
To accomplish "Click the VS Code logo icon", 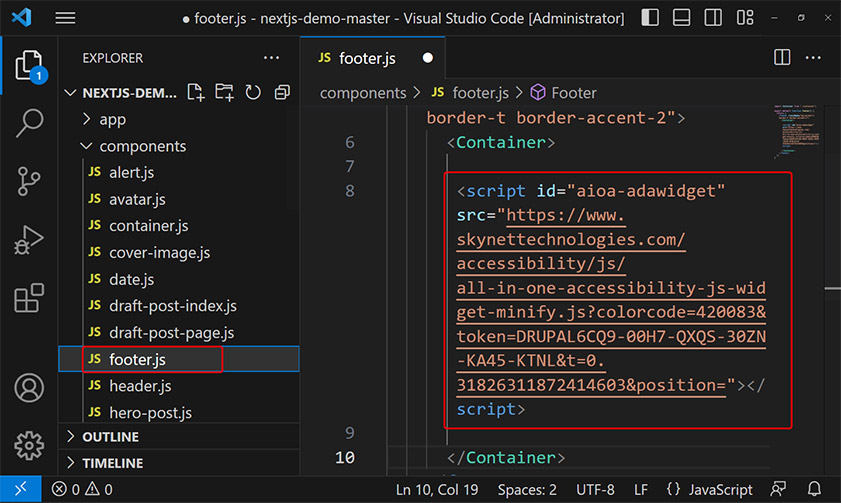I will coord(21,18).
